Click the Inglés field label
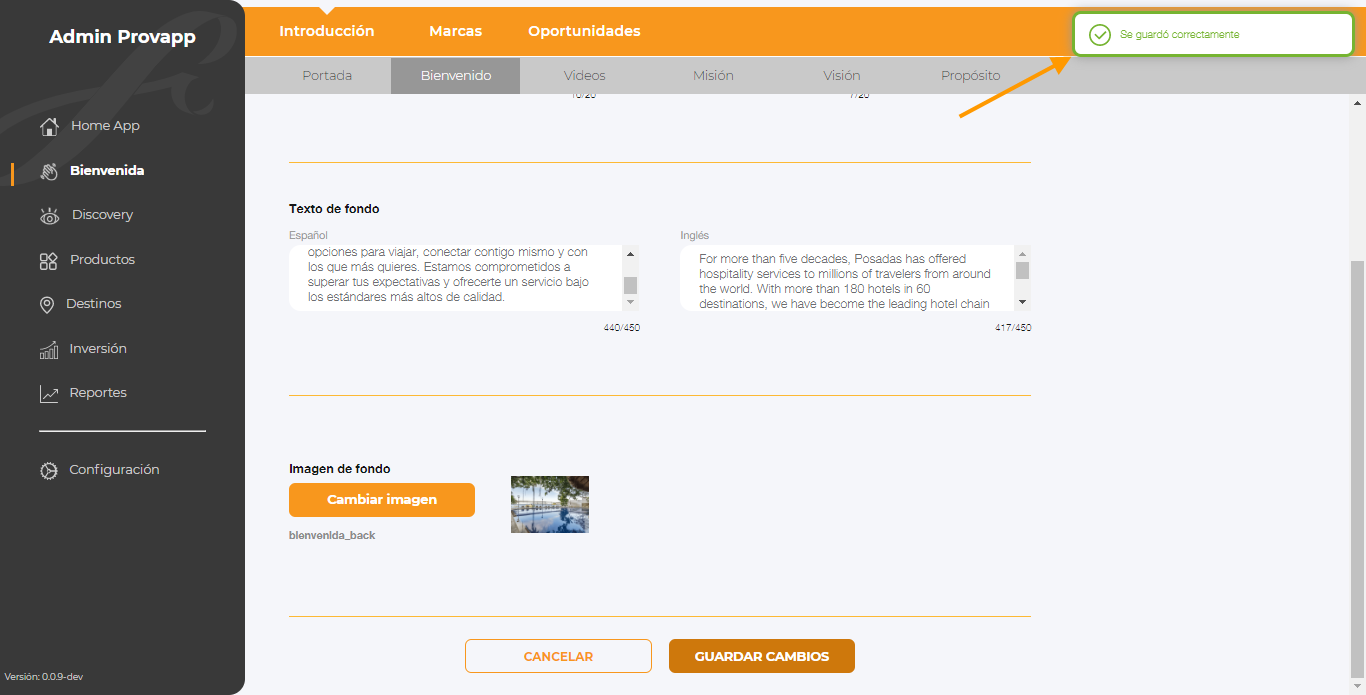The width and height of the screenshot is (1366, 695). tap(694, 235)
